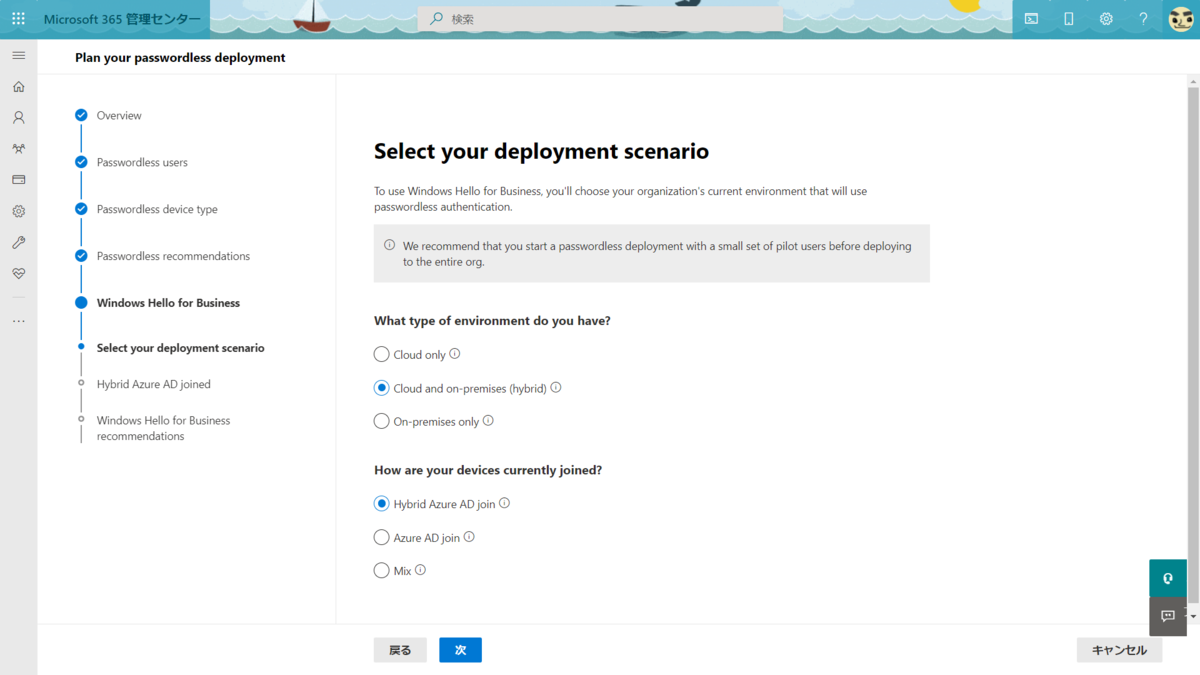Viewport: 1200px width, 675px height.
Task: Open the account profile avatar
Action: (x=1181, y=19)
